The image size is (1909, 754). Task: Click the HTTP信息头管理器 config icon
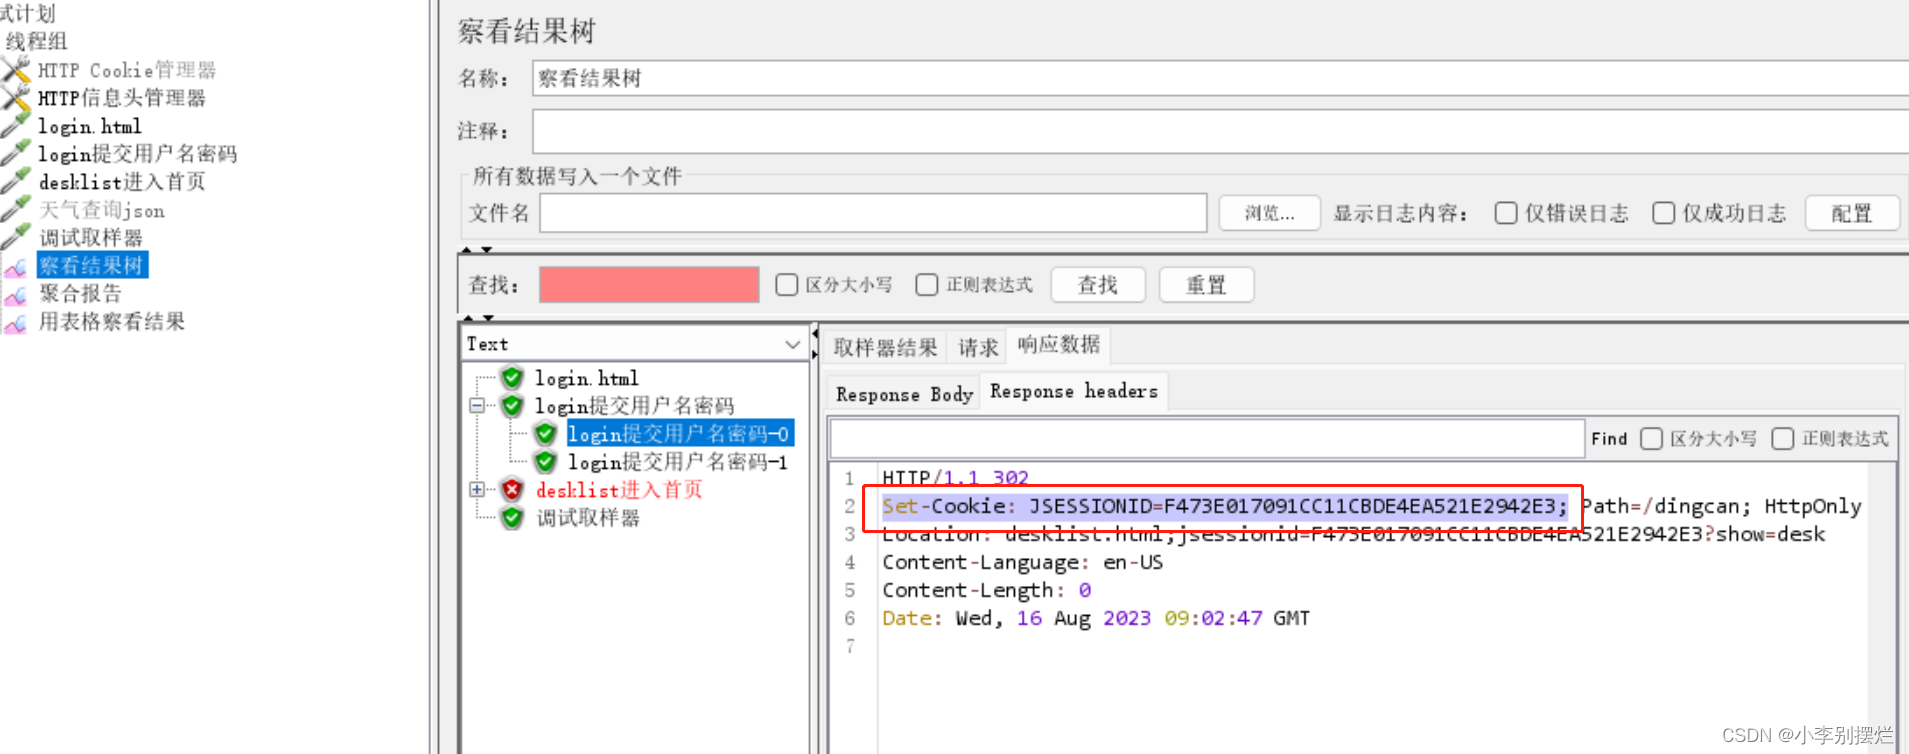click(x=15, y=98)
